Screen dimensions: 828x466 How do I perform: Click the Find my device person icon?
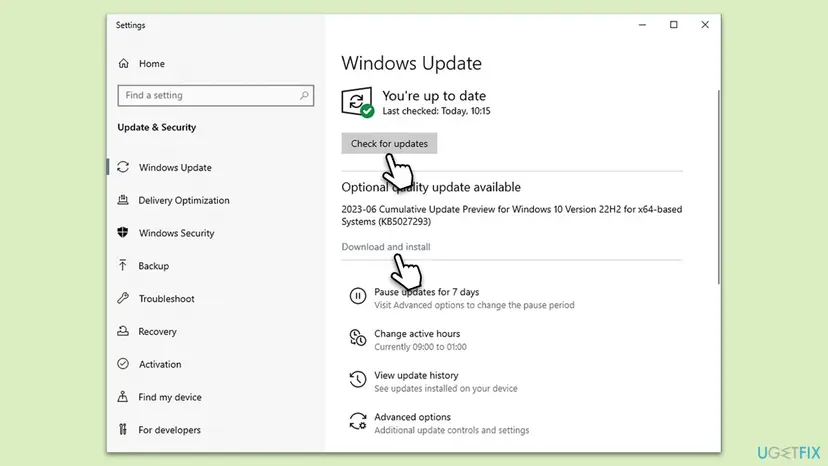[x=123, y=396]
